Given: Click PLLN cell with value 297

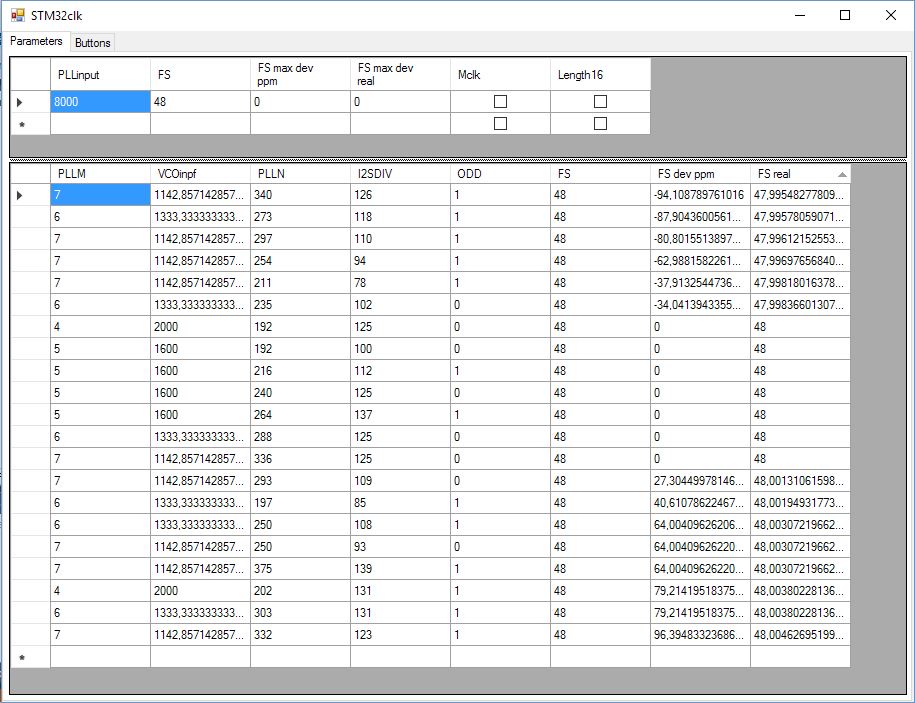Looking at the screenshot, I should coord(300,239).
